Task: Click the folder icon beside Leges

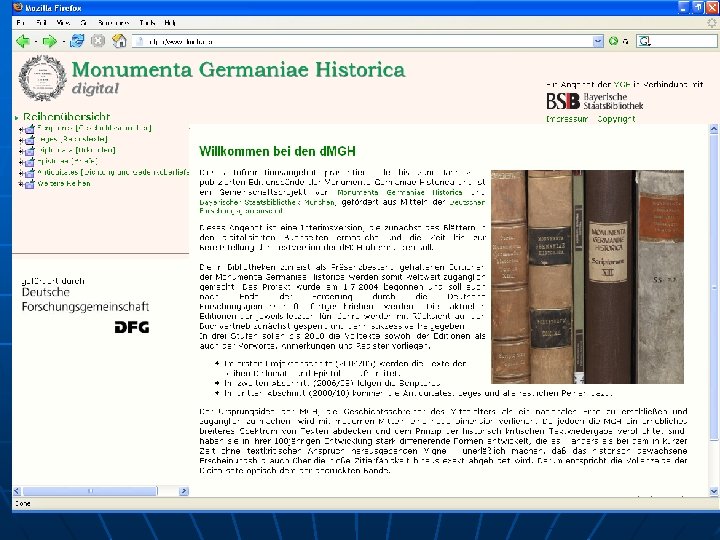Action: pos(30,140)
